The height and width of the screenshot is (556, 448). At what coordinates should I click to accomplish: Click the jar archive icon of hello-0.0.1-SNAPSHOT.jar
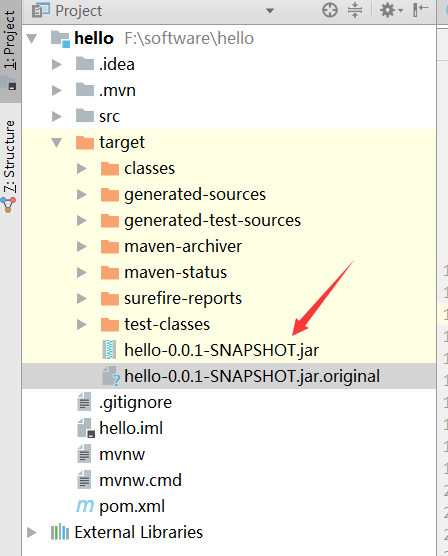pos(109,350)
